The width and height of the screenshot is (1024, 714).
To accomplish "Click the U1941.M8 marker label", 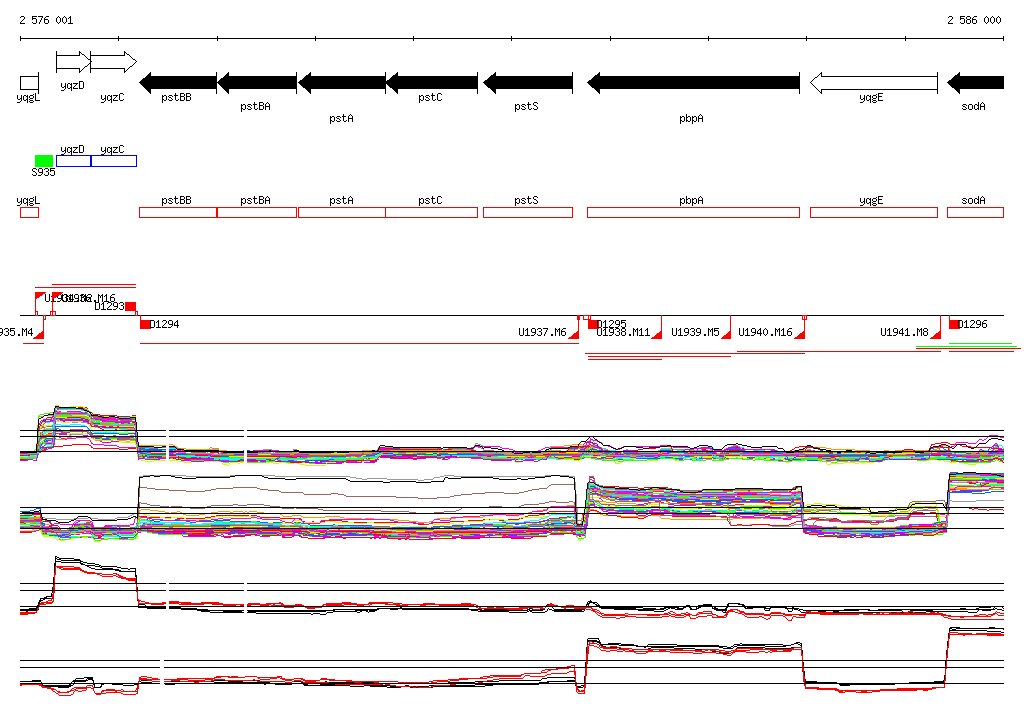I will click(904, 332).
